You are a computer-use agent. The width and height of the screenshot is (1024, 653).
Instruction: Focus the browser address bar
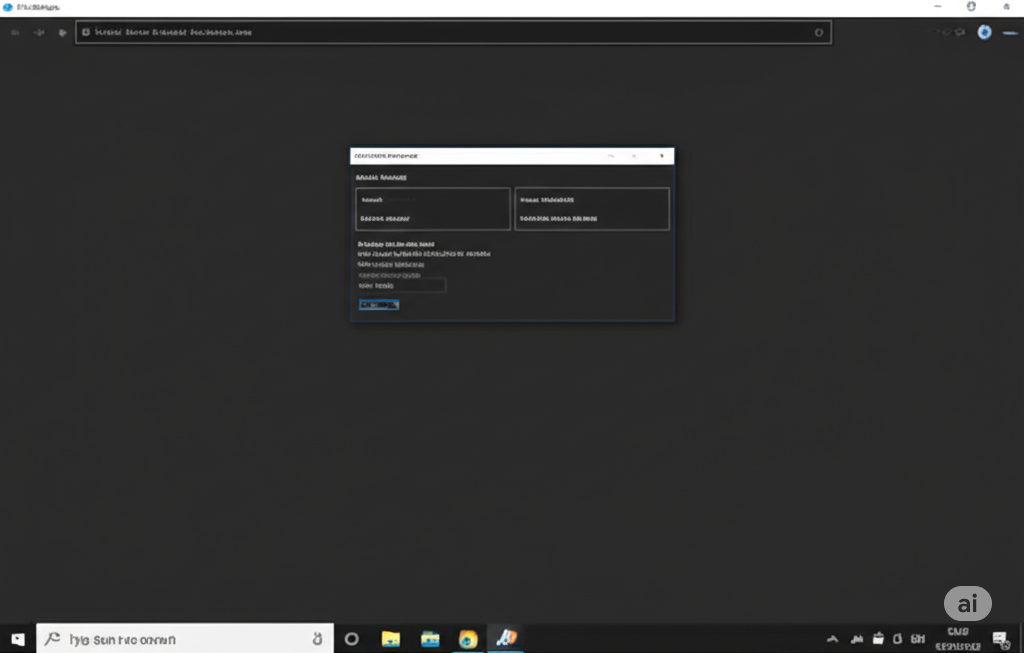[453, 32]
